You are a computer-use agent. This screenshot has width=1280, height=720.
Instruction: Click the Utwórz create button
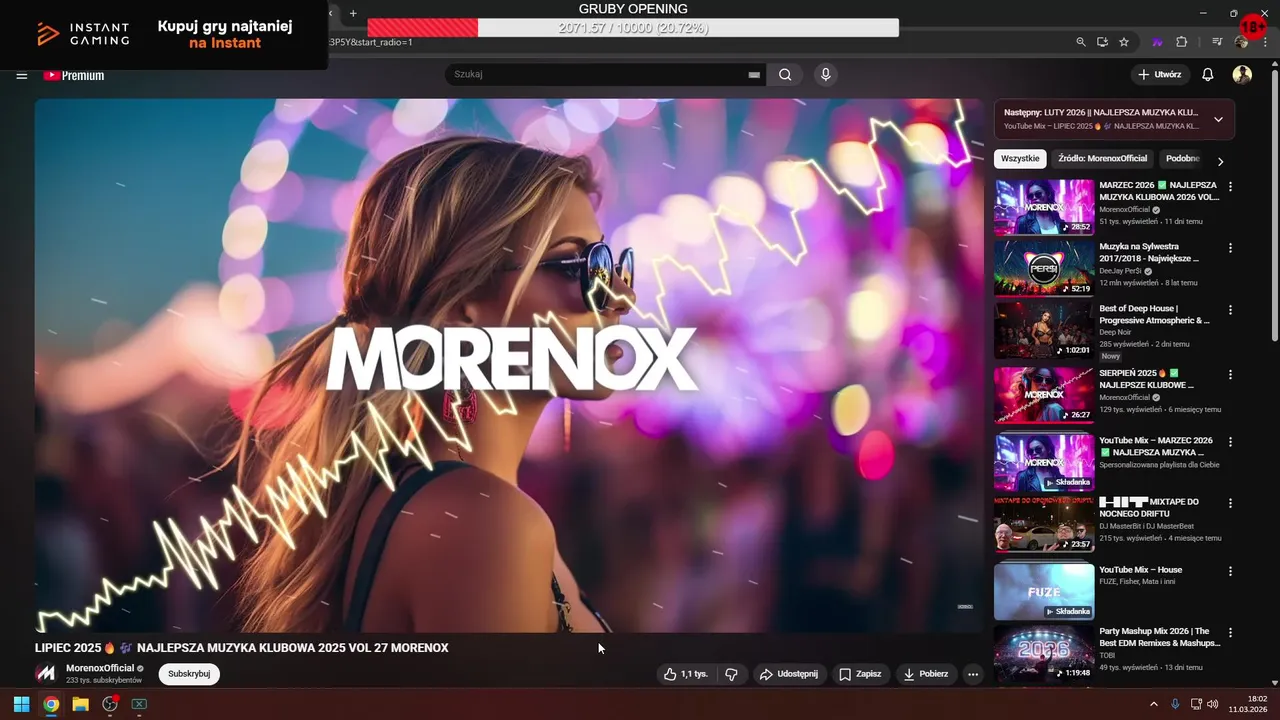pos(1160,75)
